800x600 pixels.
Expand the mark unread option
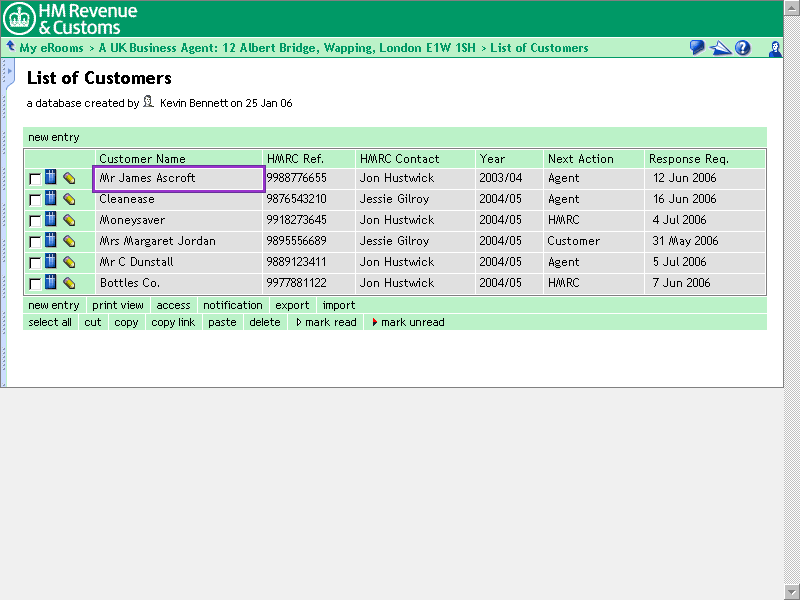(407, 322)
